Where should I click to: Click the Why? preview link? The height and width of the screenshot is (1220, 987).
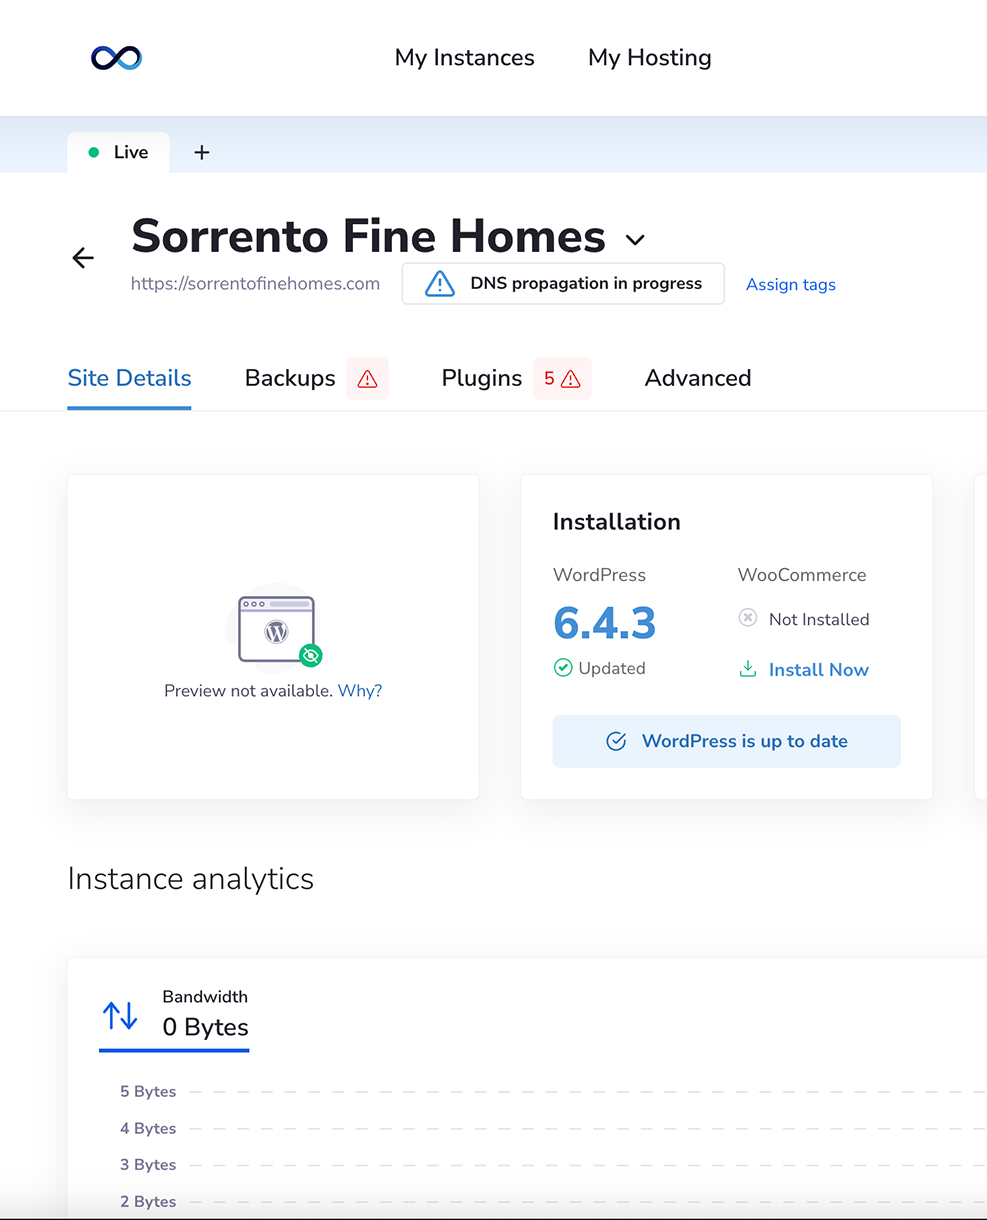pyautogui.click(x=360, y=691)
